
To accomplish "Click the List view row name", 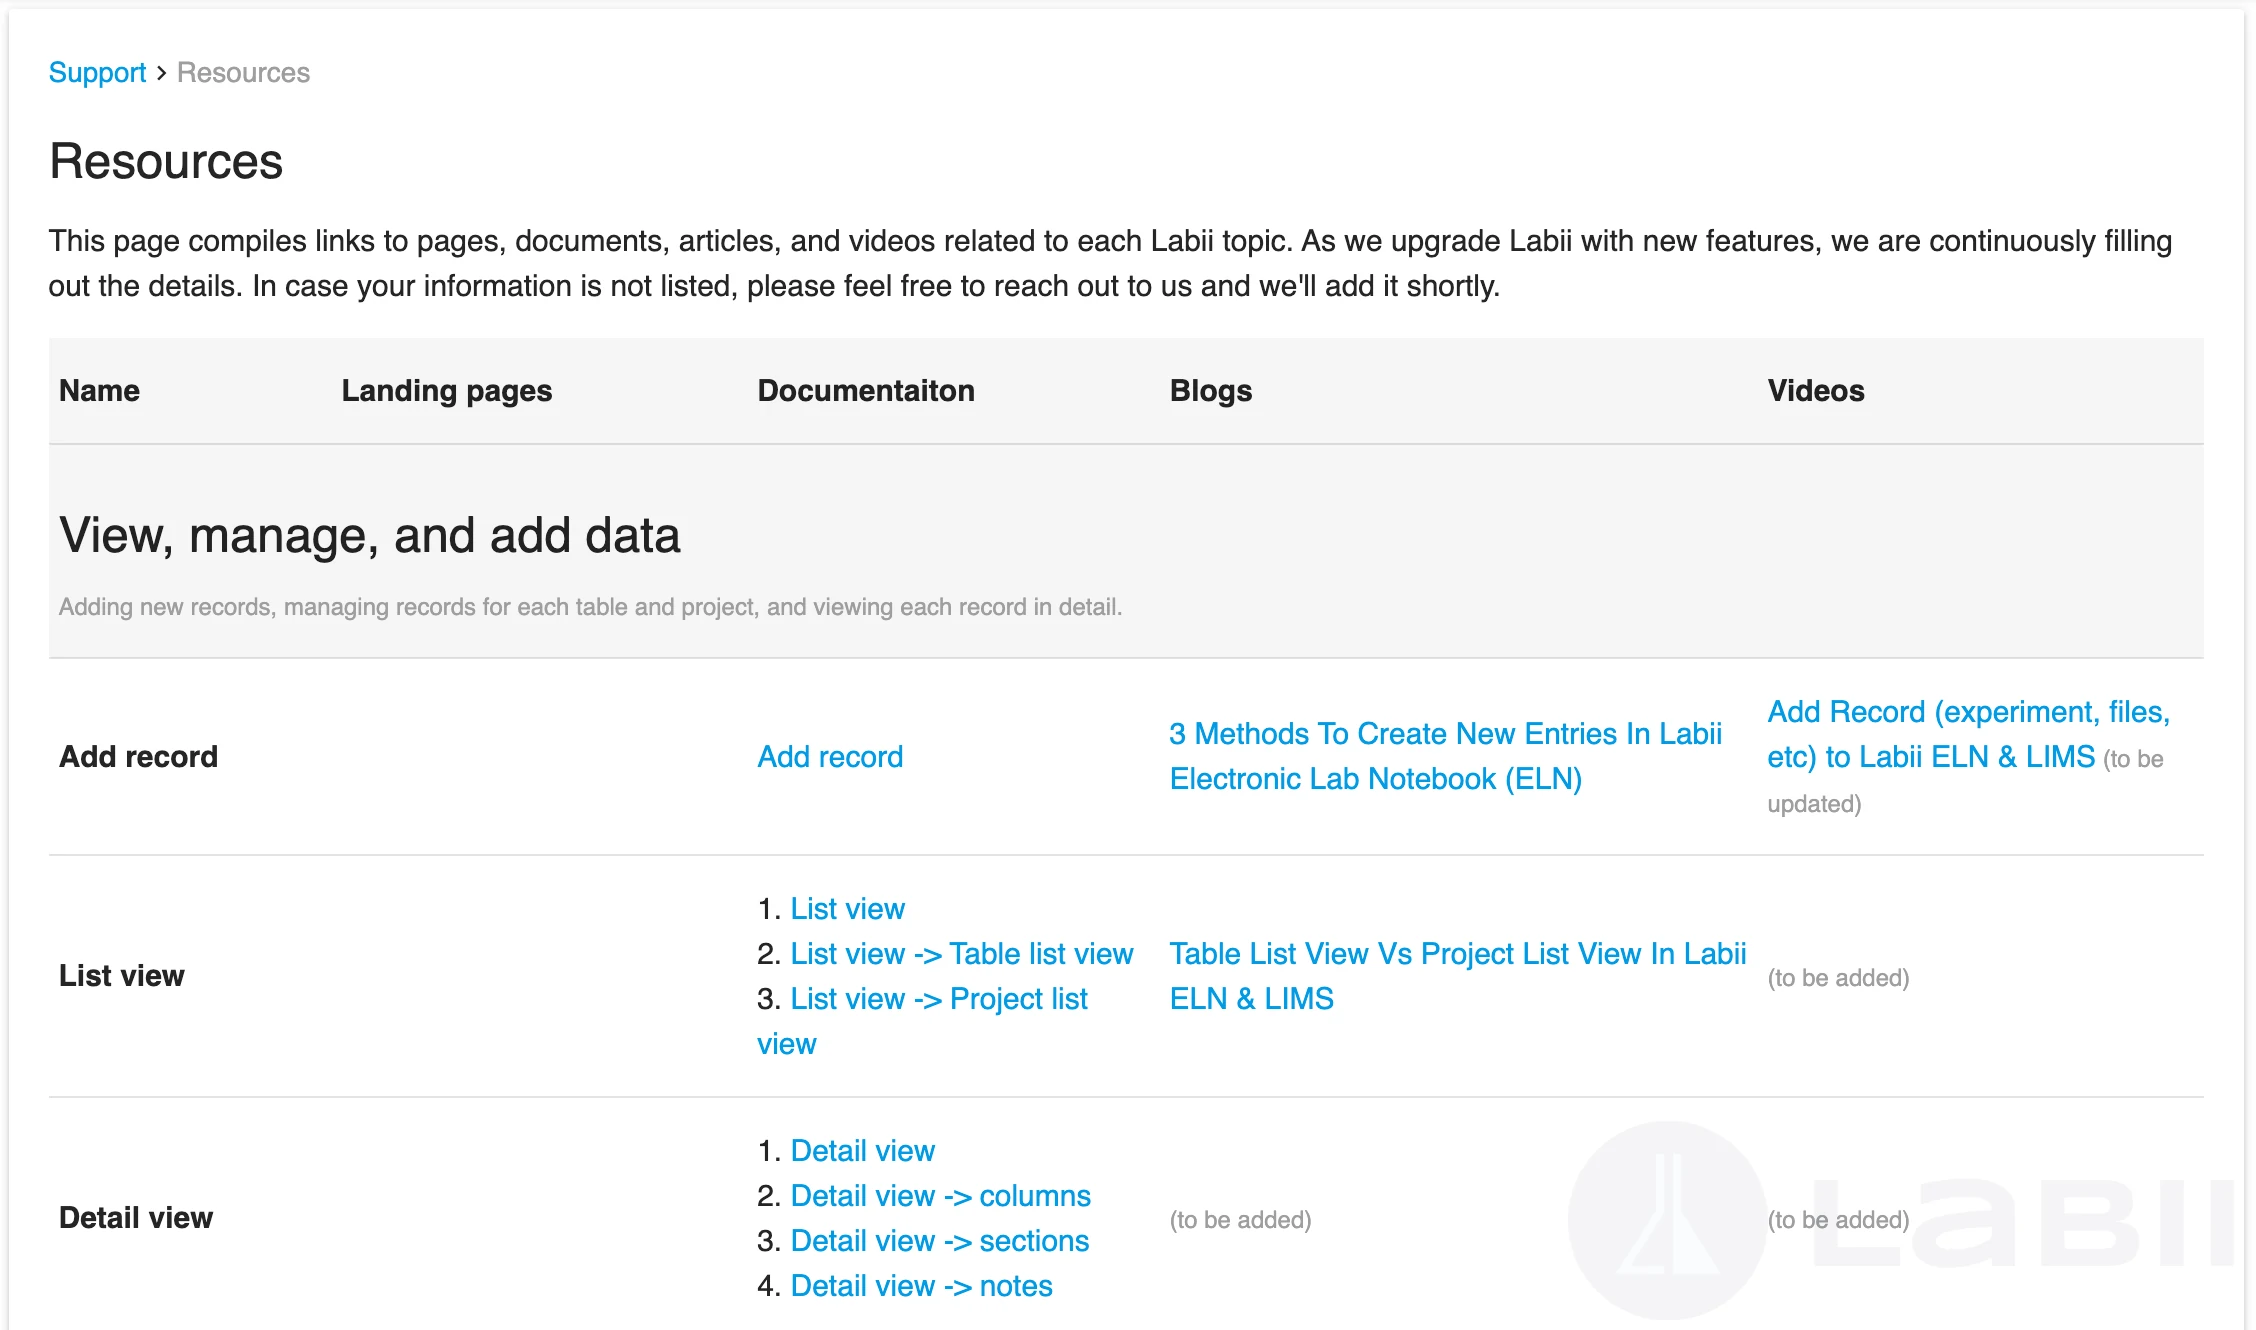I will pos(122,975).
